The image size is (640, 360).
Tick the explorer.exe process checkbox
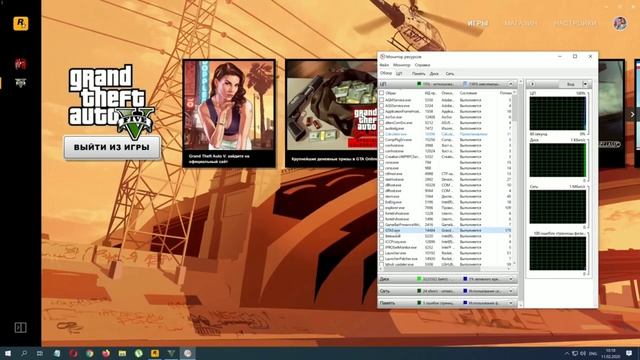382,208
